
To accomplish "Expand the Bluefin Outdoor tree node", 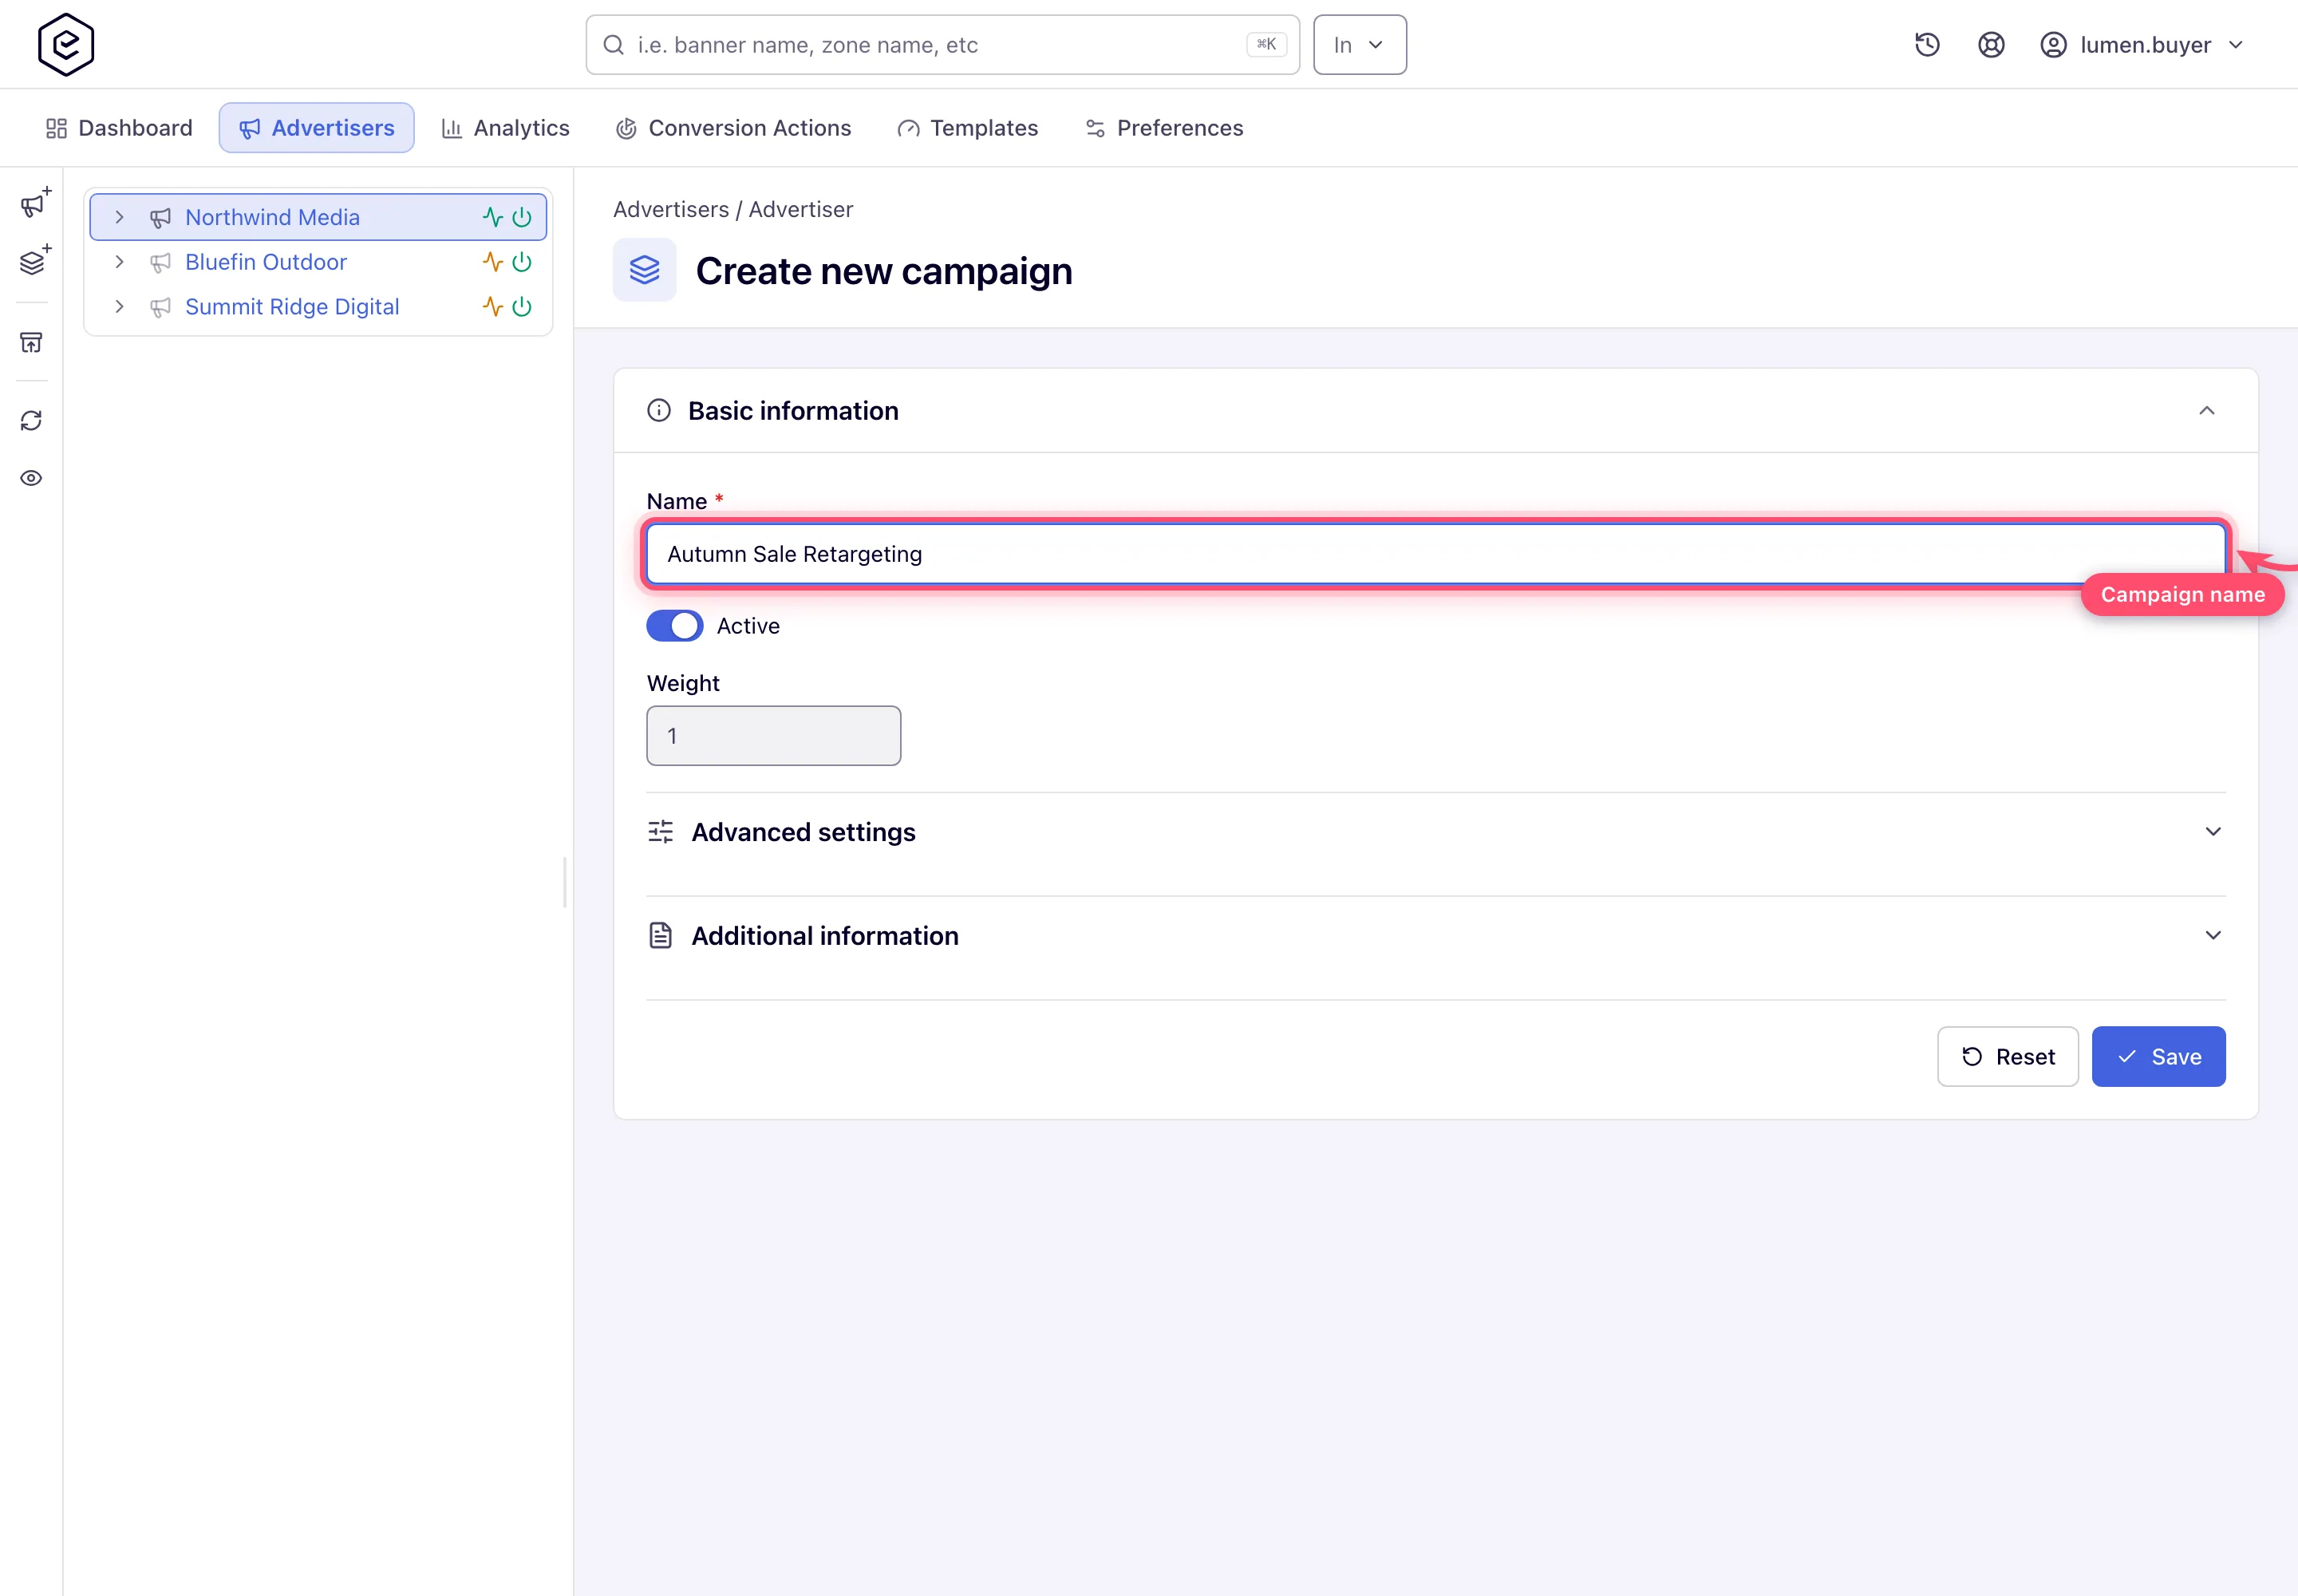I will point(119,262).
